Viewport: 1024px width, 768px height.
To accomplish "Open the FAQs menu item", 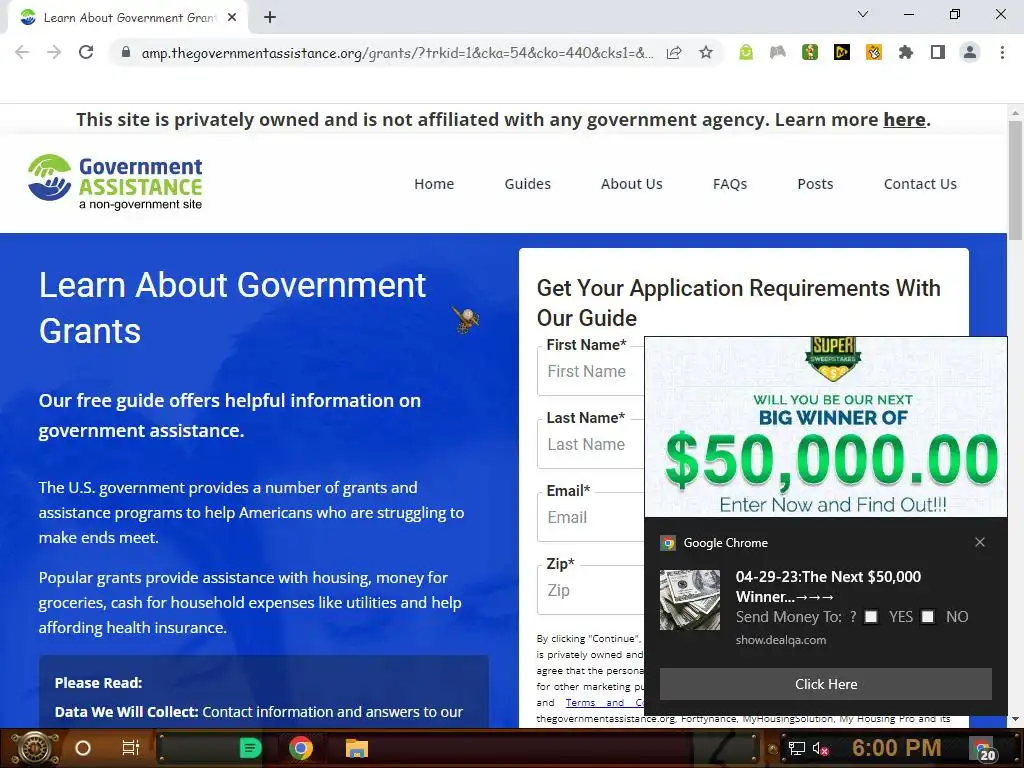I will [729, 184].
